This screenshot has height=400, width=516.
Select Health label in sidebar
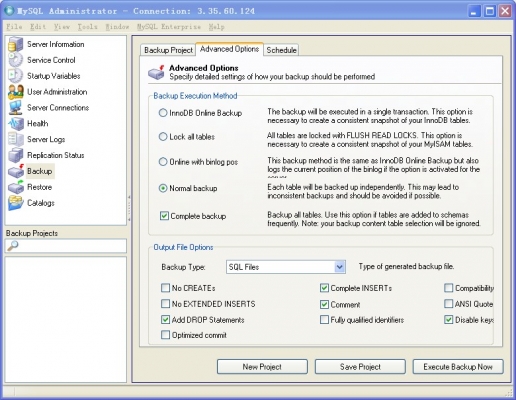pyautogui.click(x=38, y=124)
